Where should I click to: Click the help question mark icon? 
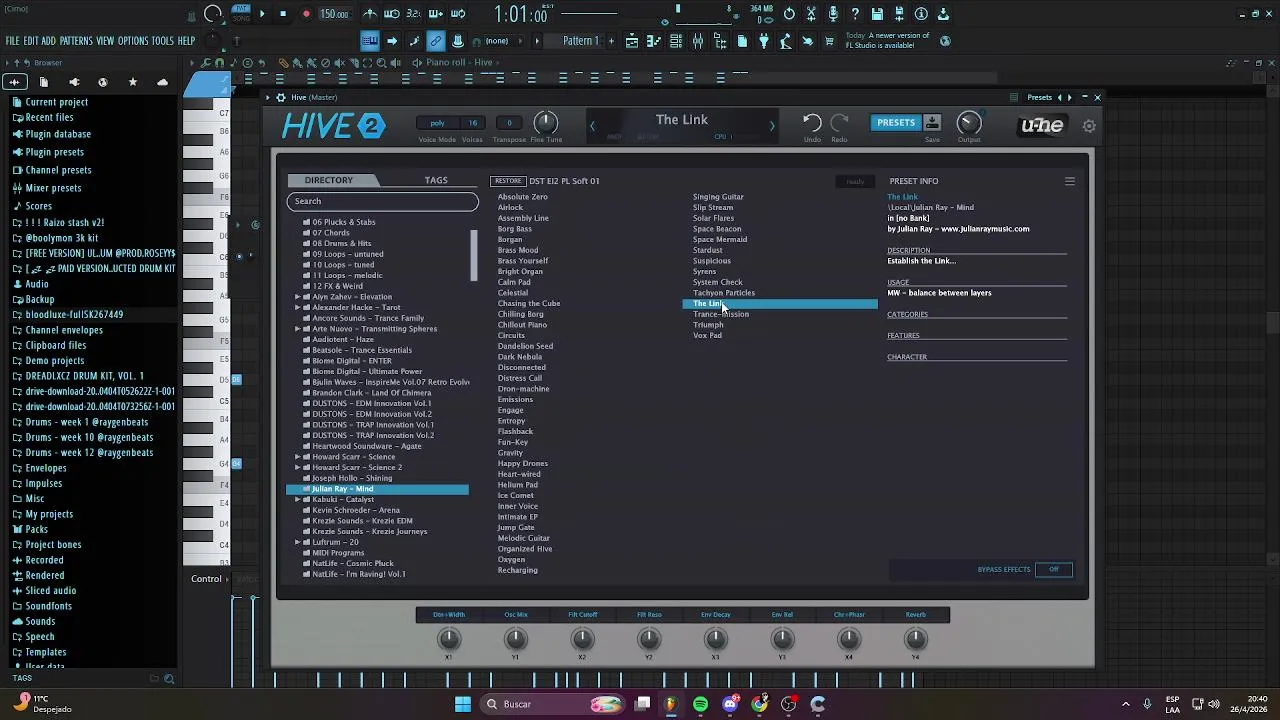855,14
